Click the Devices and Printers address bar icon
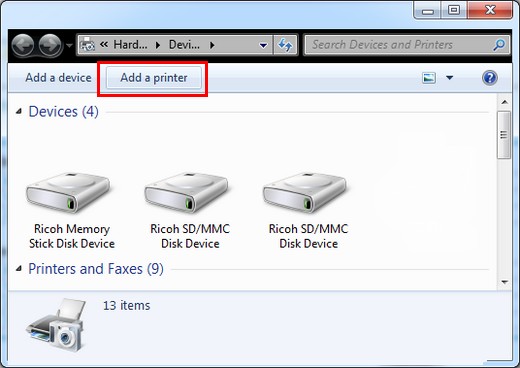The height and width of the screenshot is (368, 520). pyautogui.click(x=88, y=45)
